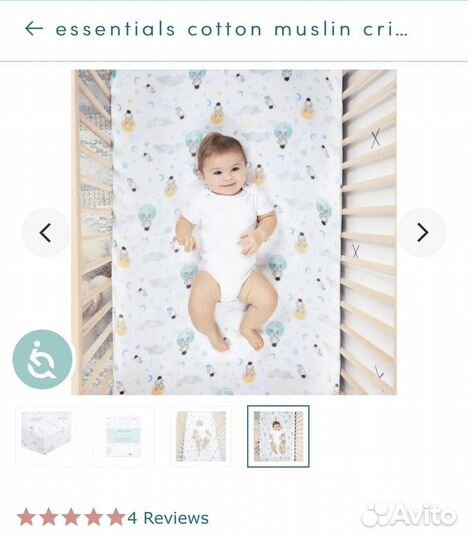This screenshot has width=468, height=540.
Task: Open the 4 Reviews link
Action: (x=168, y=518)
